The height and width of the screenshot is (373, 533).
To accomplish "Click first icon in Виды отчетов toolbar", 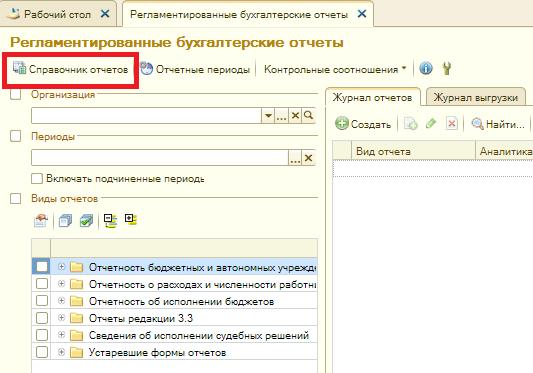I will coord(41,220).
